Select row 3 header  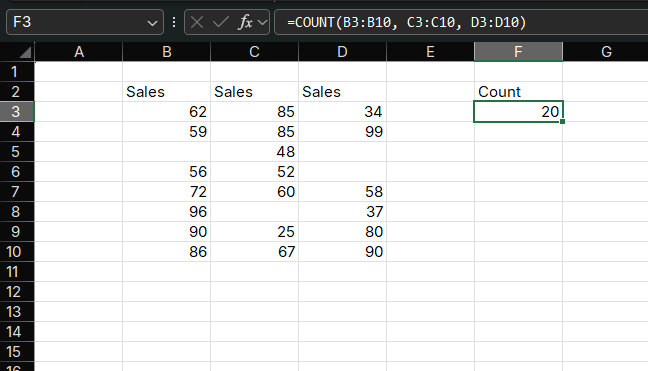click(x=17, y=112)
